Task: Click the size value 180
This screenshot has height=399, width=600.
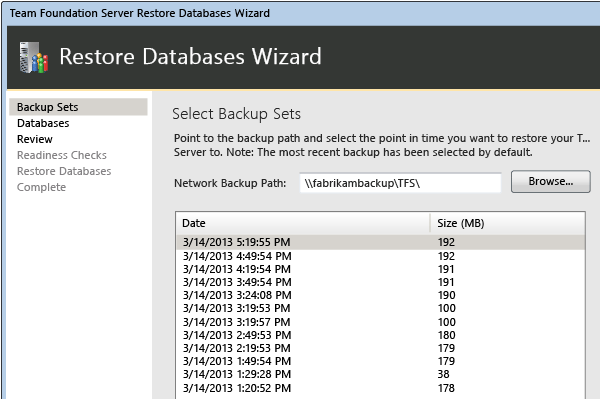Action: click(447, 335)
